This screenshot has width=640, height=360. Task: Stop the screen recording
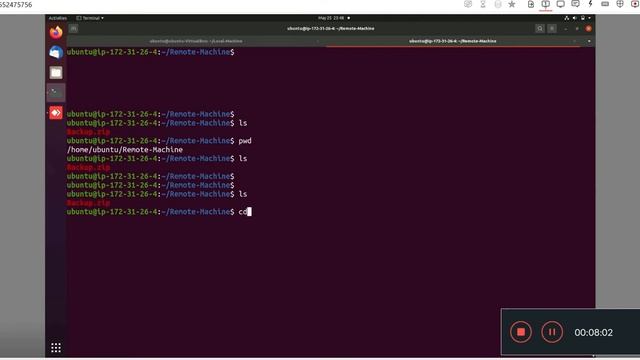[x=521, y=332]
